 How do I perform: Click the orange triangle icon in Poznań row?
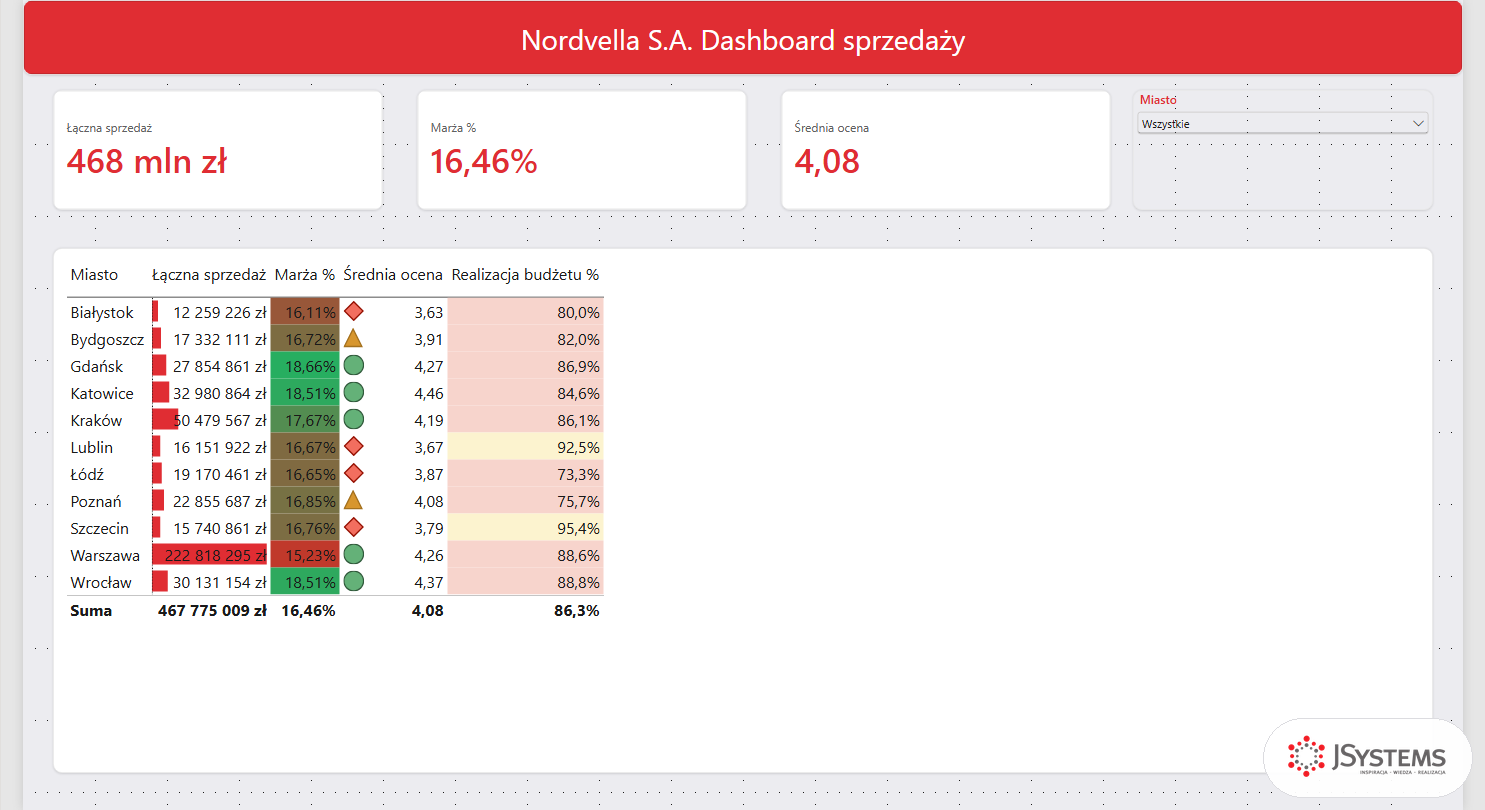353,500
